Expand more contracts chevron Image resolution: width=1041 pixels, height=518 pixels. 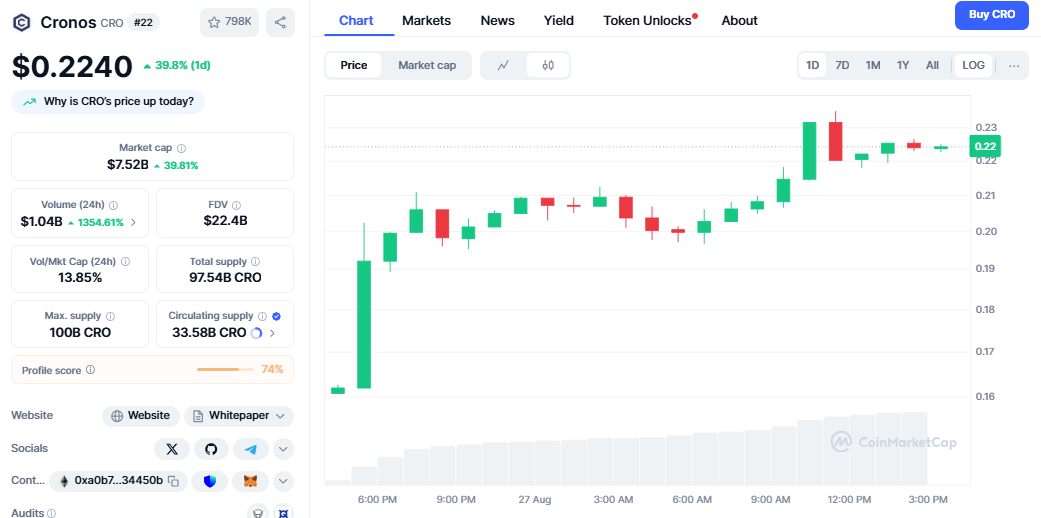283,481
